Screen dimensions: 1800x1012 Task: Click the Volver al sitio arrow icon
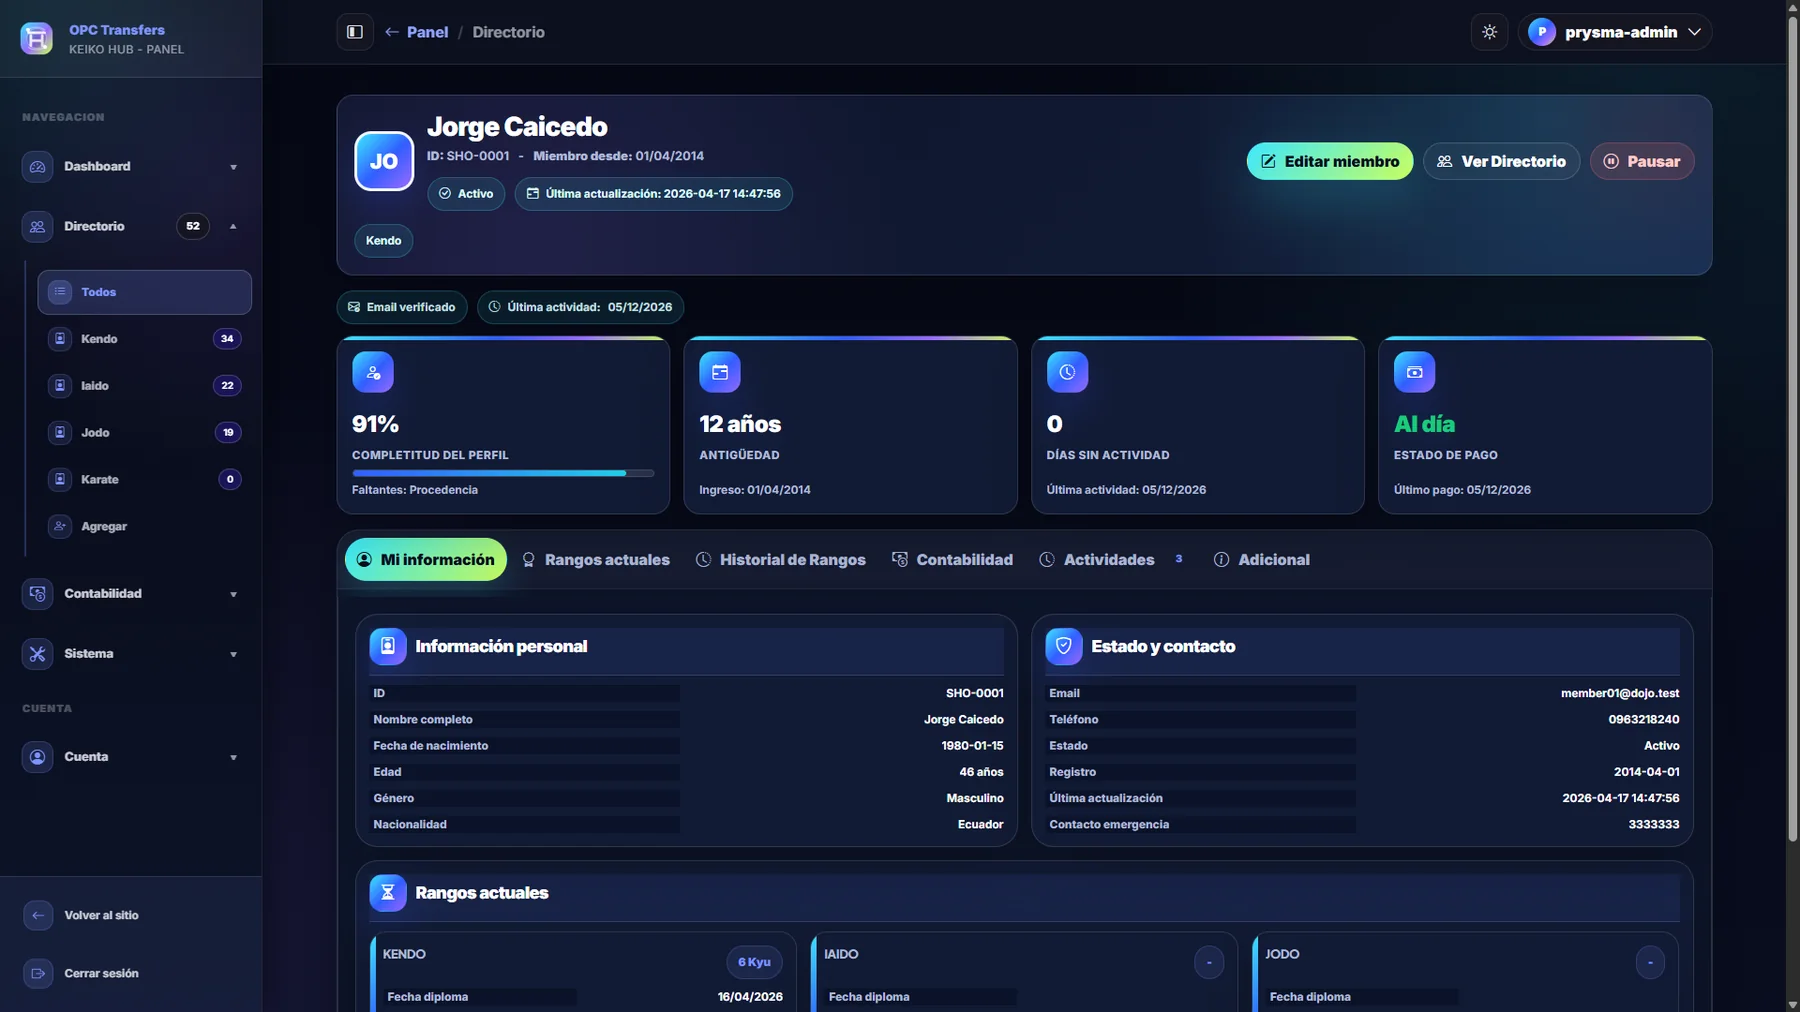click(x=38, y=915)
